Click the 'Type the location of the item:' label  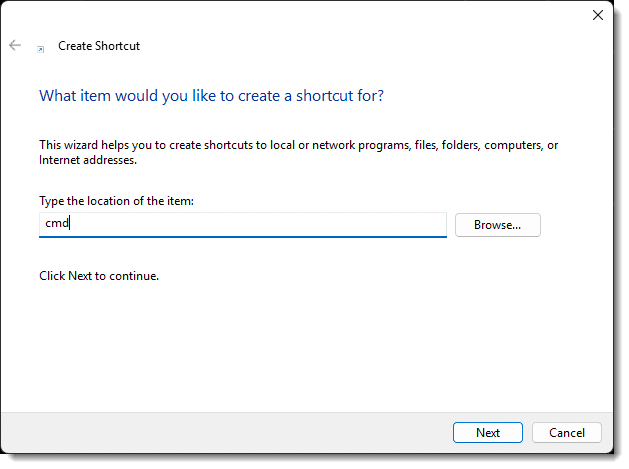click(x=116, y=201)
